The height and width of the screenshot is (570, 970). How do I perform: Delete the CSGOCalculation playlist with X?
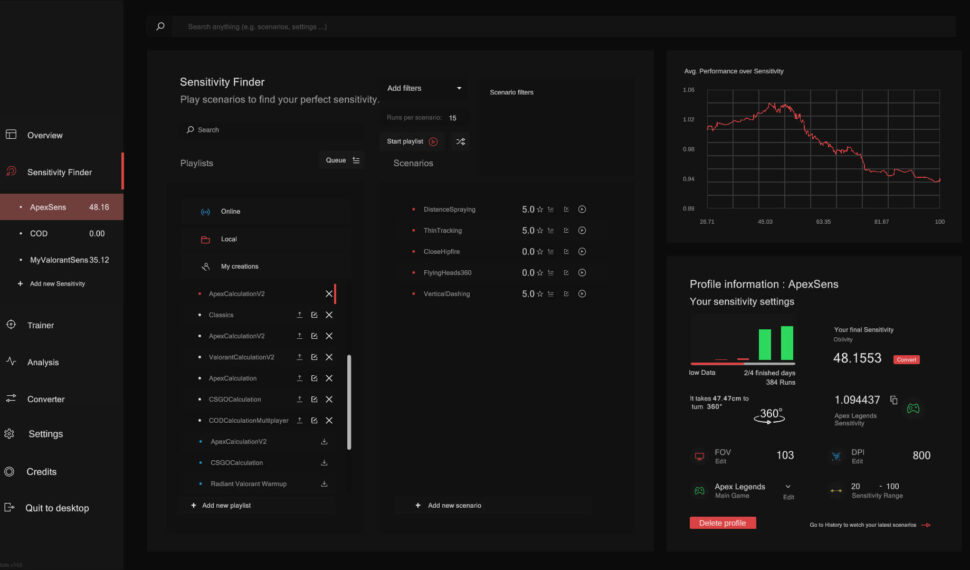(329, 399)
